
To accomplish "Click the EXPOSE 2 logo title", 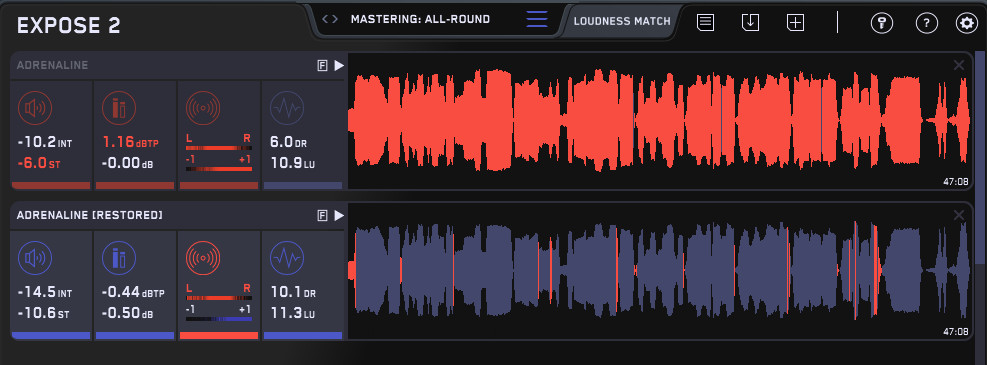I will click(x=69, y=25).
